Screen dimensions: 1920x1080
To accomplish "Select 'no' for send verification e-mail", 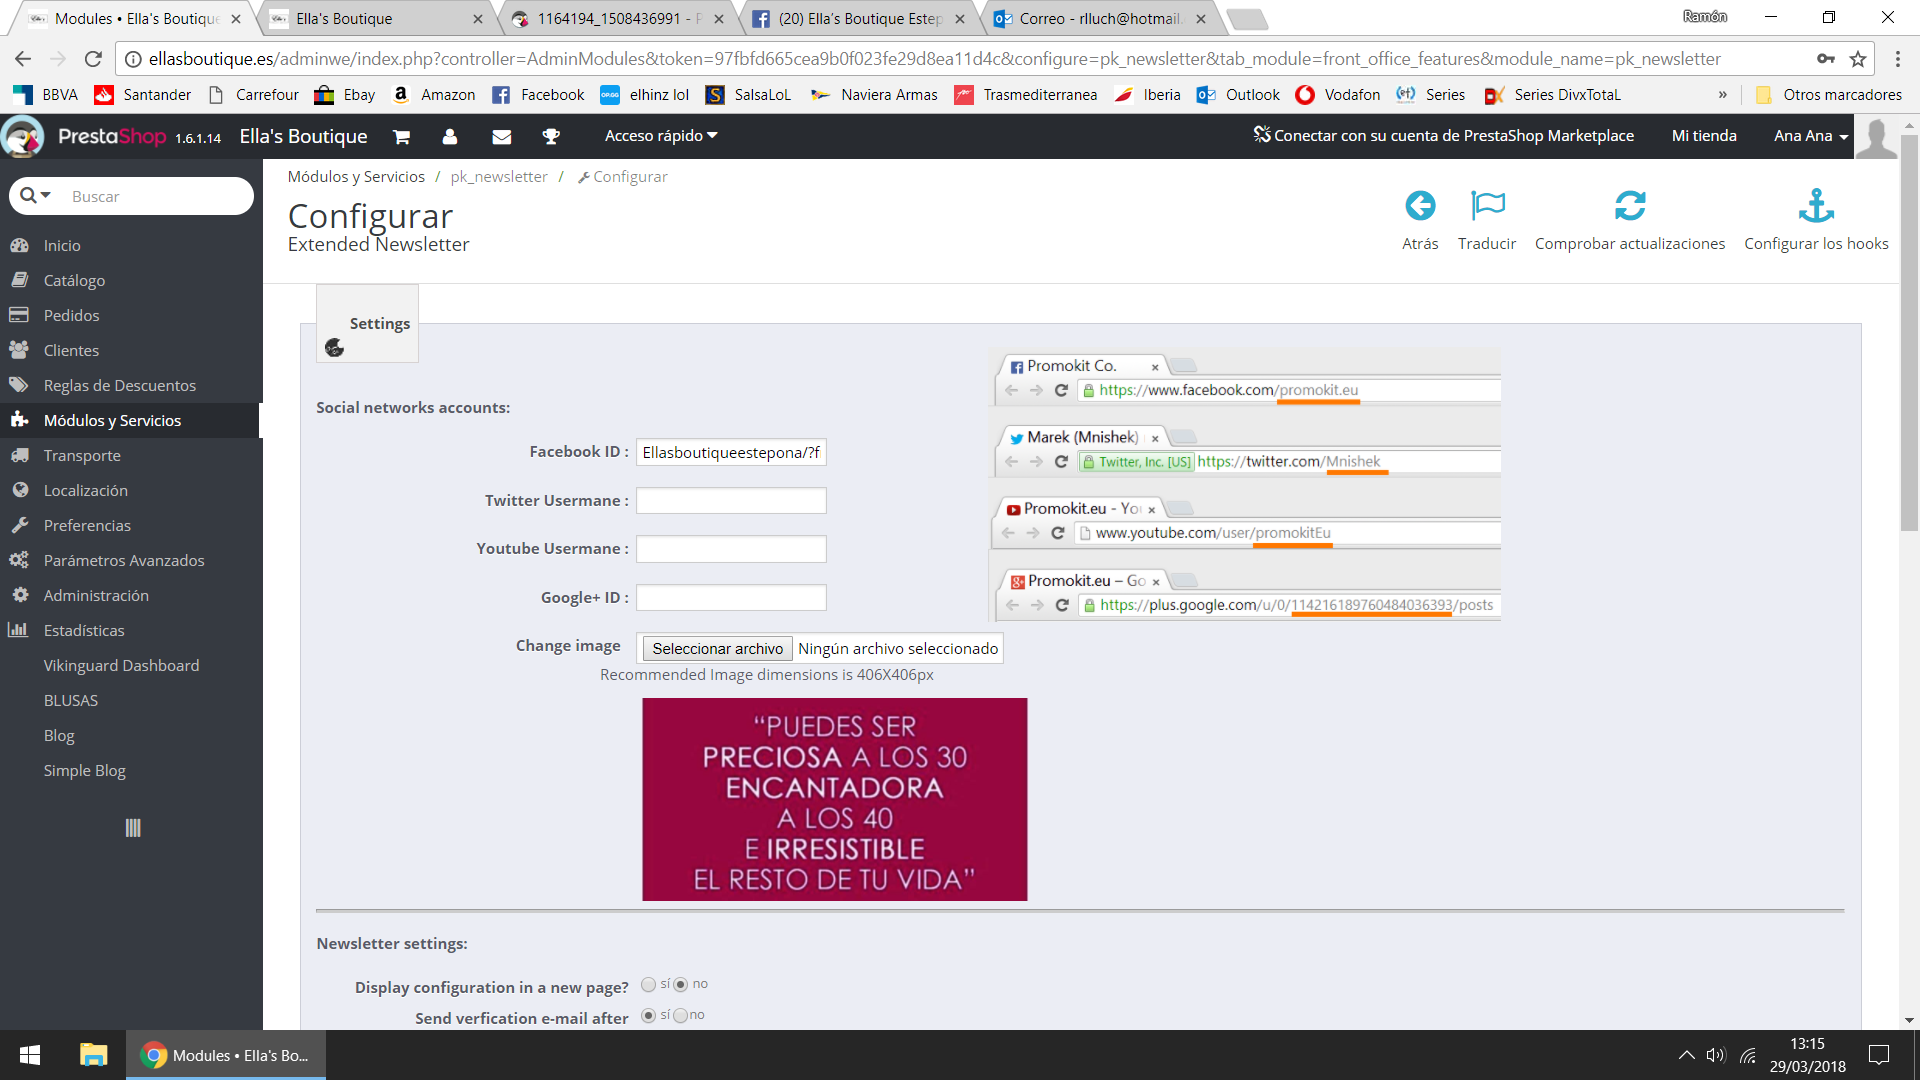I will [681, 1016].
